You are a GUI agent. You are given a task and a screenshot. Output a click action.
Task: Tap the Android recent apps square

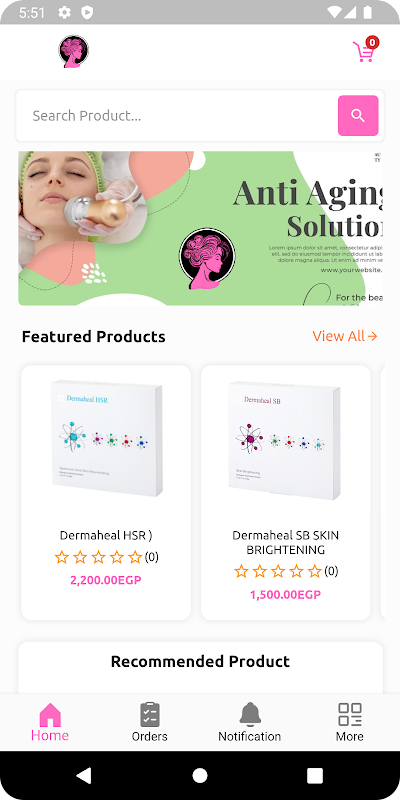(x=315, y=776)
